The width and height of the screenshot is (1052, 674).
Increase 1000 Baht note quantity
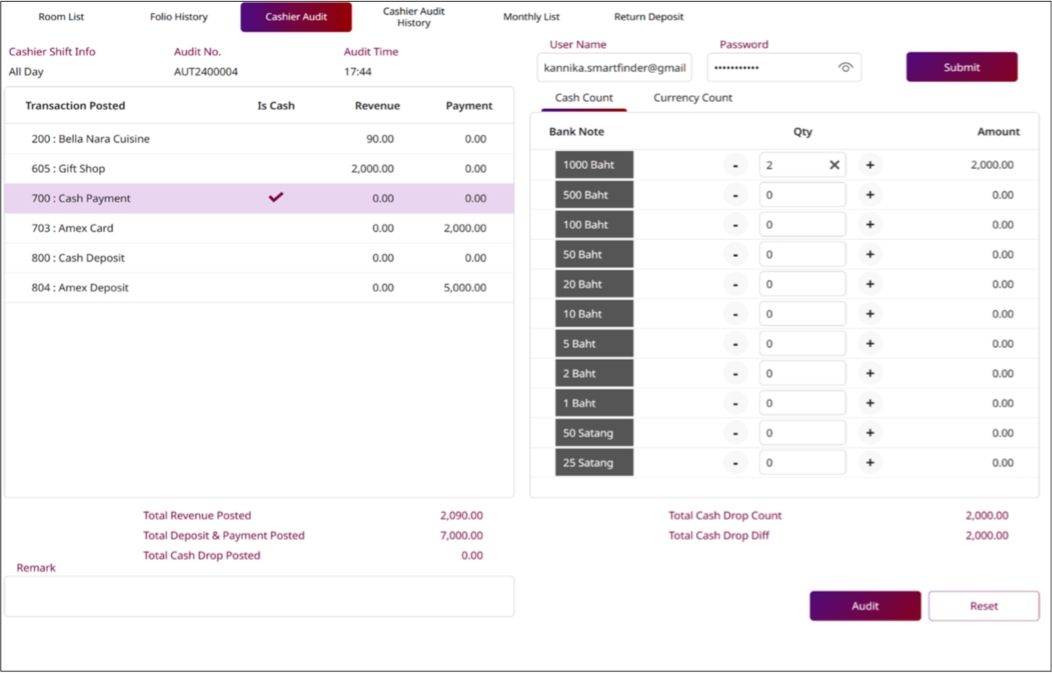pyautogui.click(x=870, y=165)
